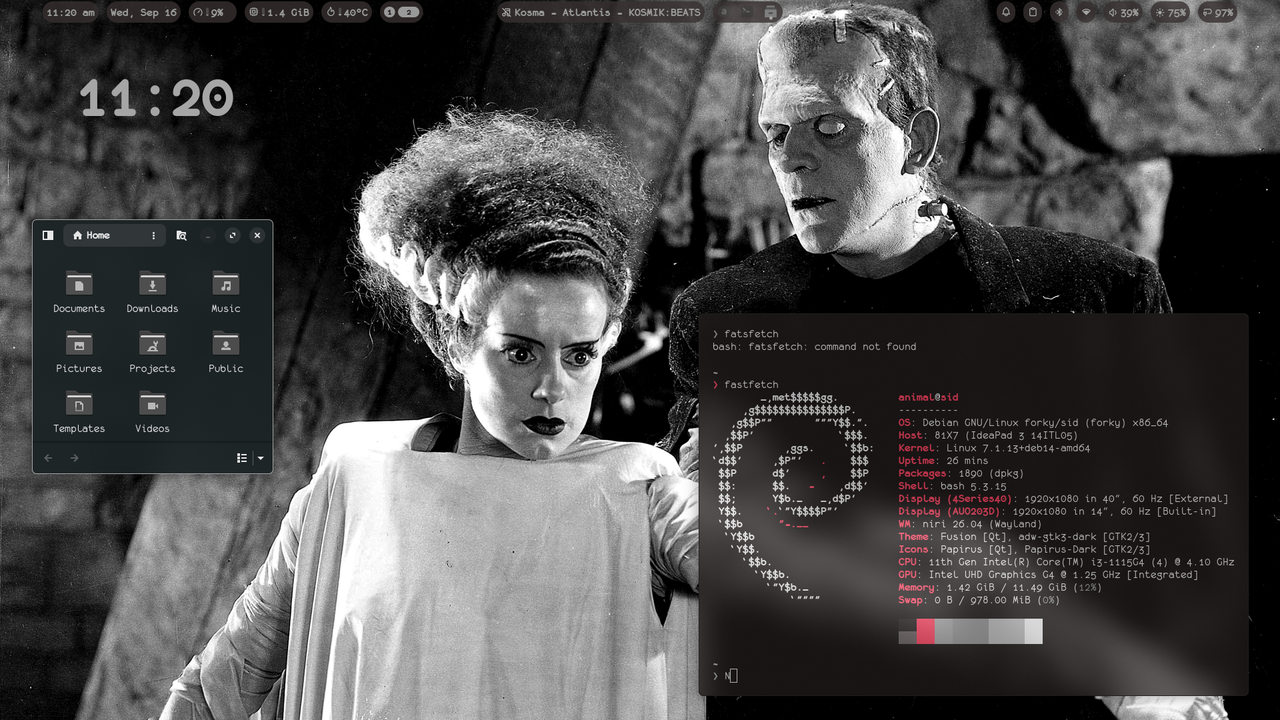Open the Projects folder

[x=152, y=352]
